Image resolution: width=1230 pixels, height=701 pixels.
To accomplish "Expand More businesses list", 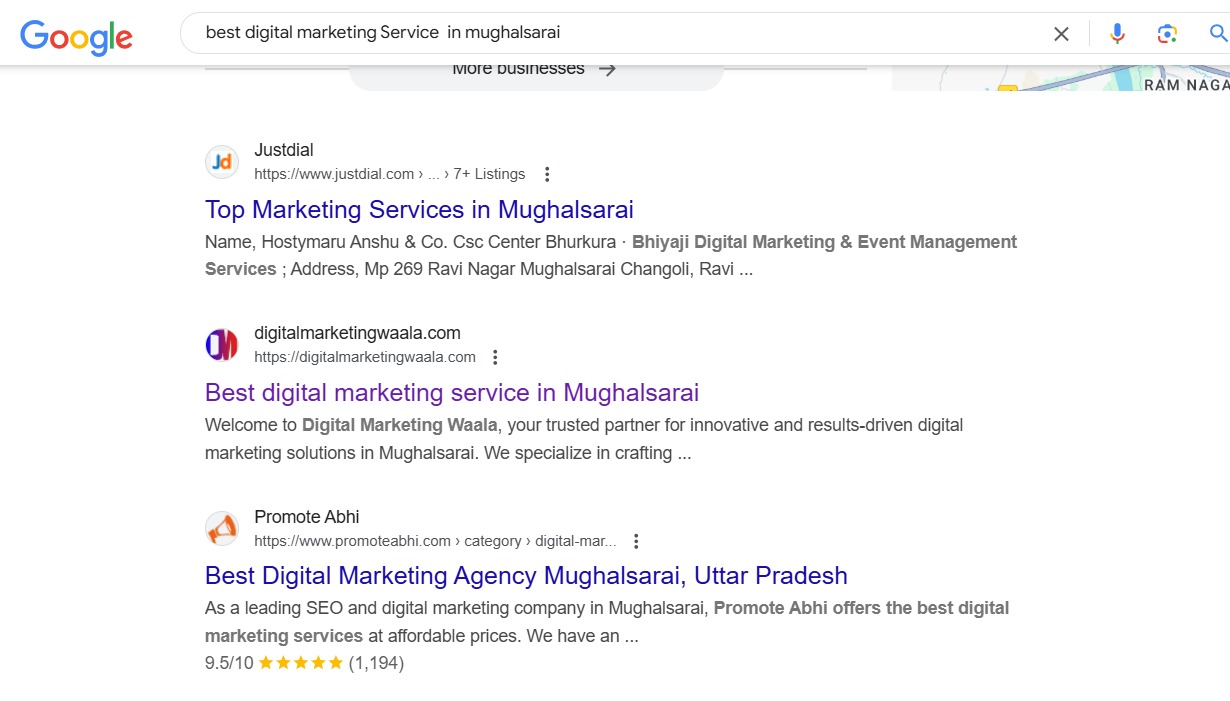I will [535, 70].
